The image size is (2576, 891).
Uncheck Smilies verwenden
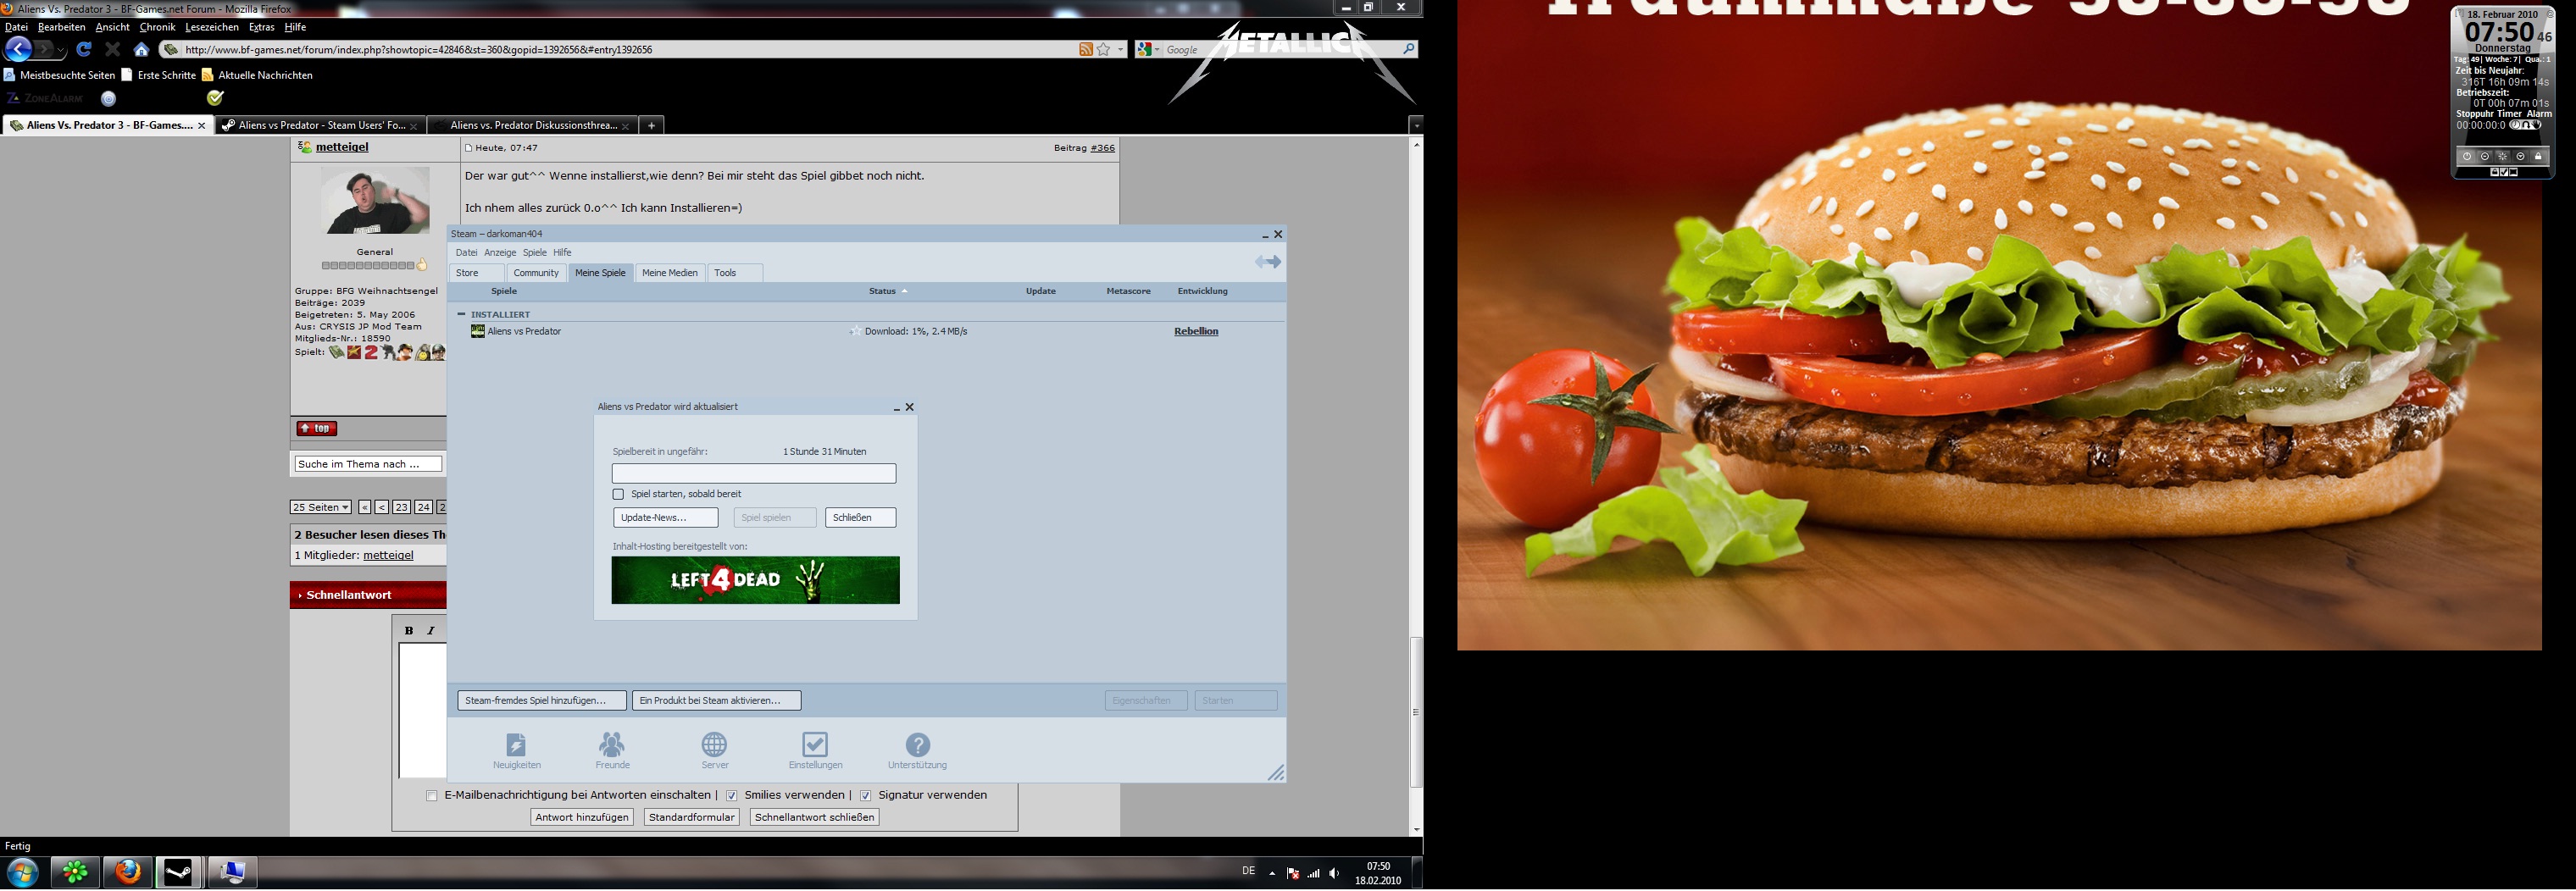[x=732, y=796]
